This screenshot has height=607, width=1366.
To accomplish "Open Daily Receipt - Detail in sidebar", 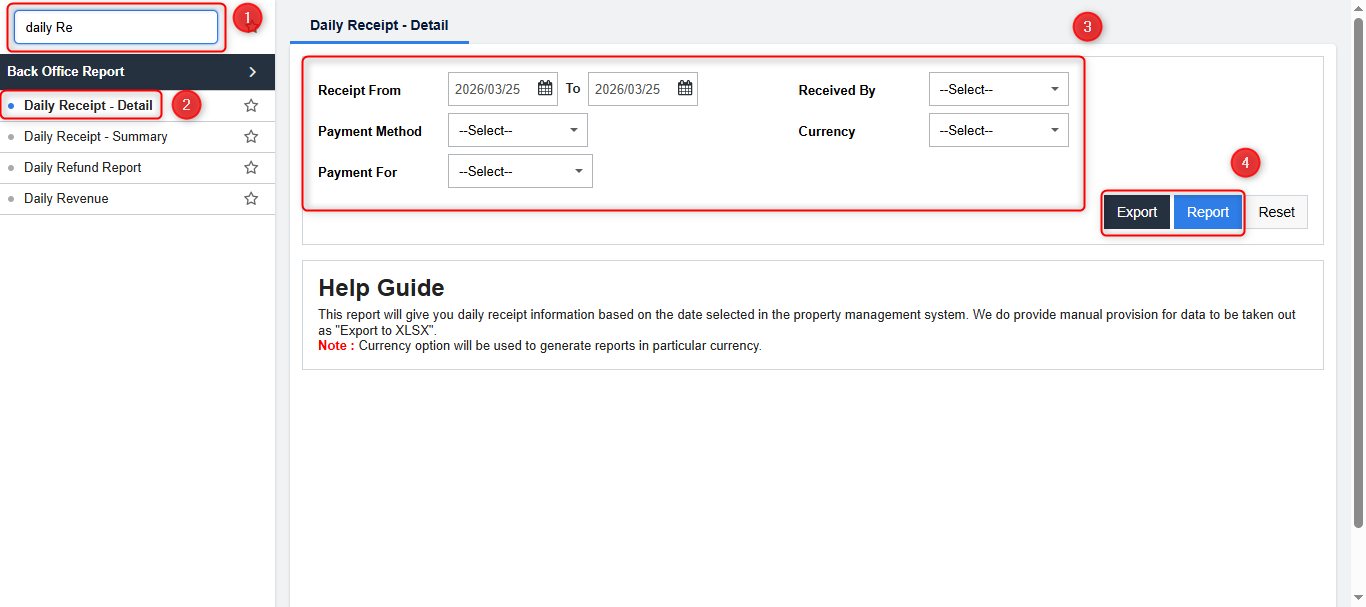I will coord(88,105).
